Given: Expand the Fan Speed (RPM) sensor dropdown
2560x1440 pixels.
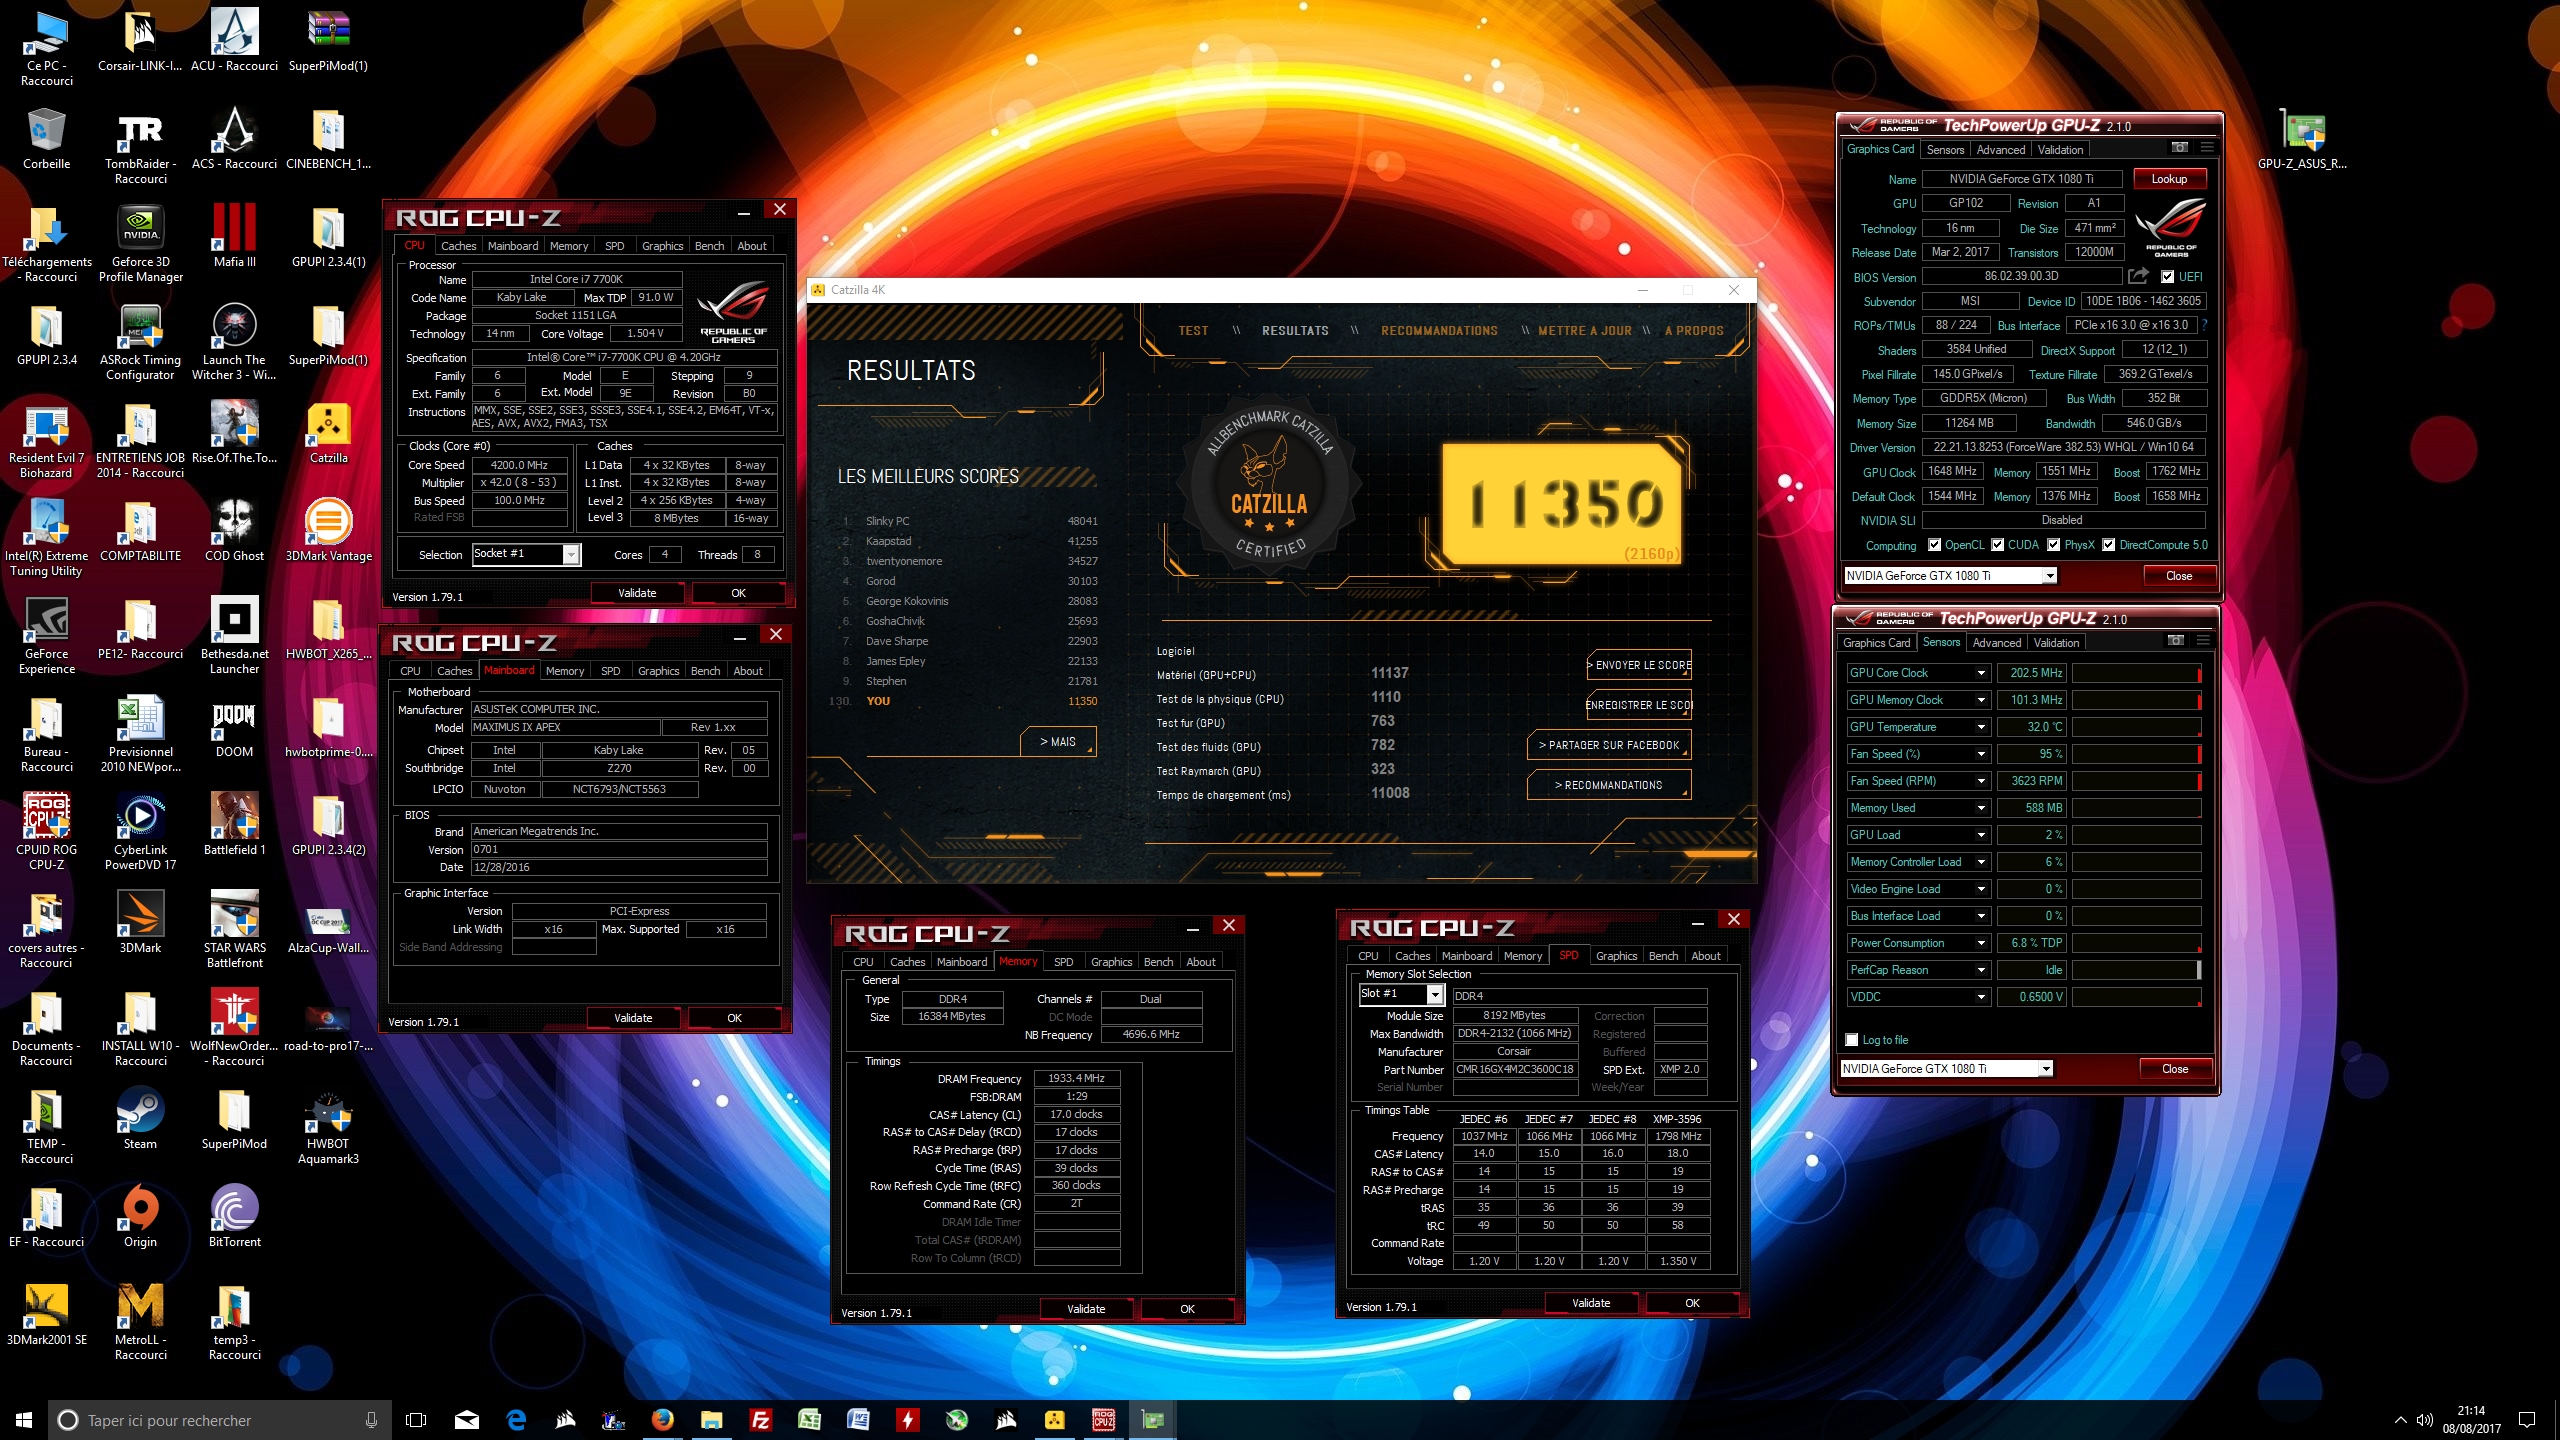Looking at the screenshot, I should (x=1980, y=781).
